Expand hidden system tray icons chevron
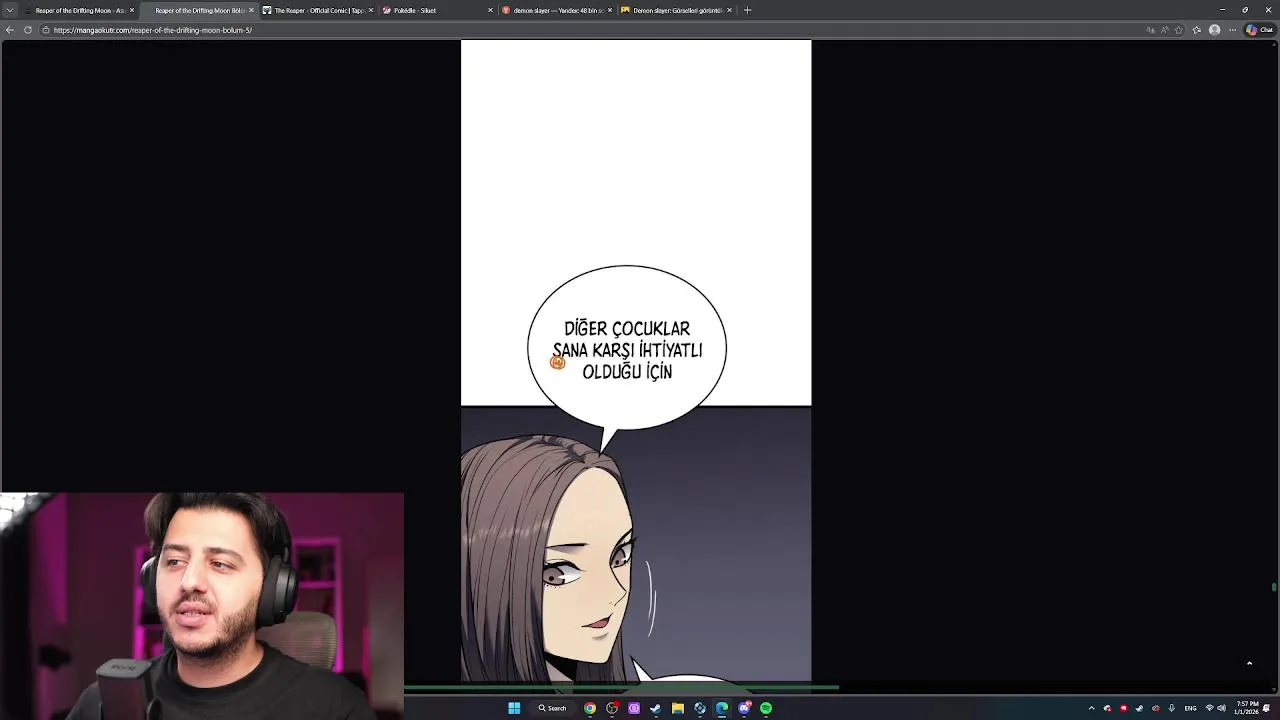This screenshot has height=720, width=1280. point(1091,708)
